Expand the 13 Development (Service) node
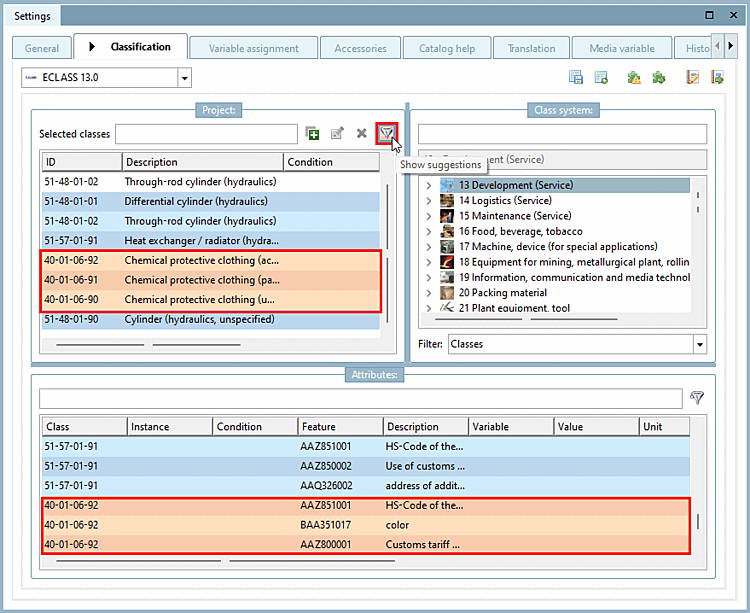This screenshot has width=750, height=613. tap(429, 186)
